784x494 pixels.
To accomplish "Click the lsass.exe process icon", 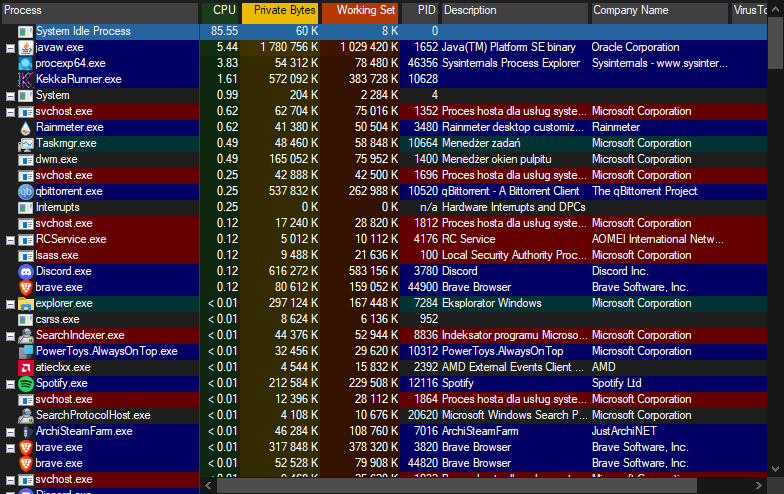I will pos(26,256).
